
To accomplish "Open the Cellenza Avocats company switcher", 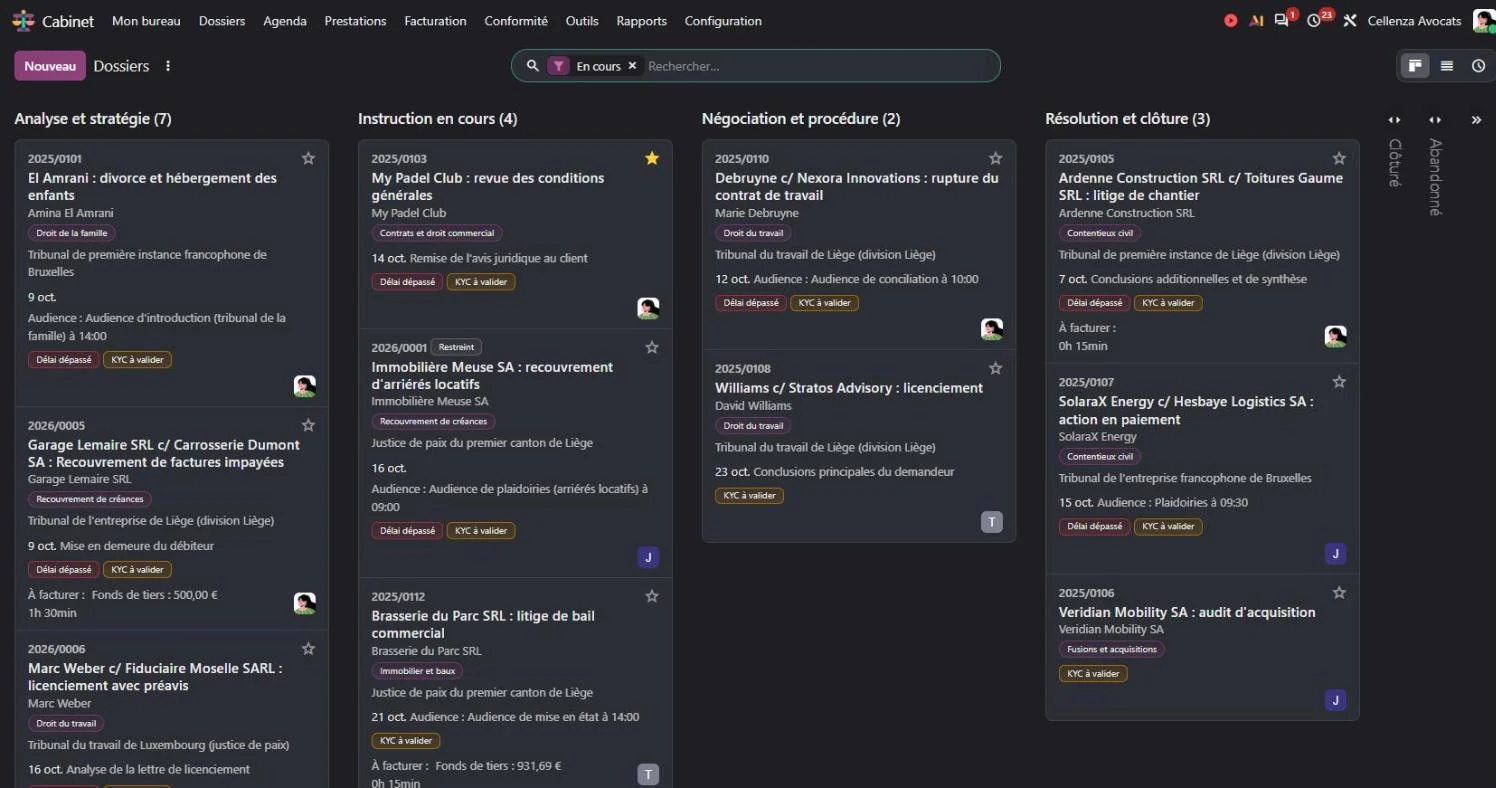I will [1414, 20].
